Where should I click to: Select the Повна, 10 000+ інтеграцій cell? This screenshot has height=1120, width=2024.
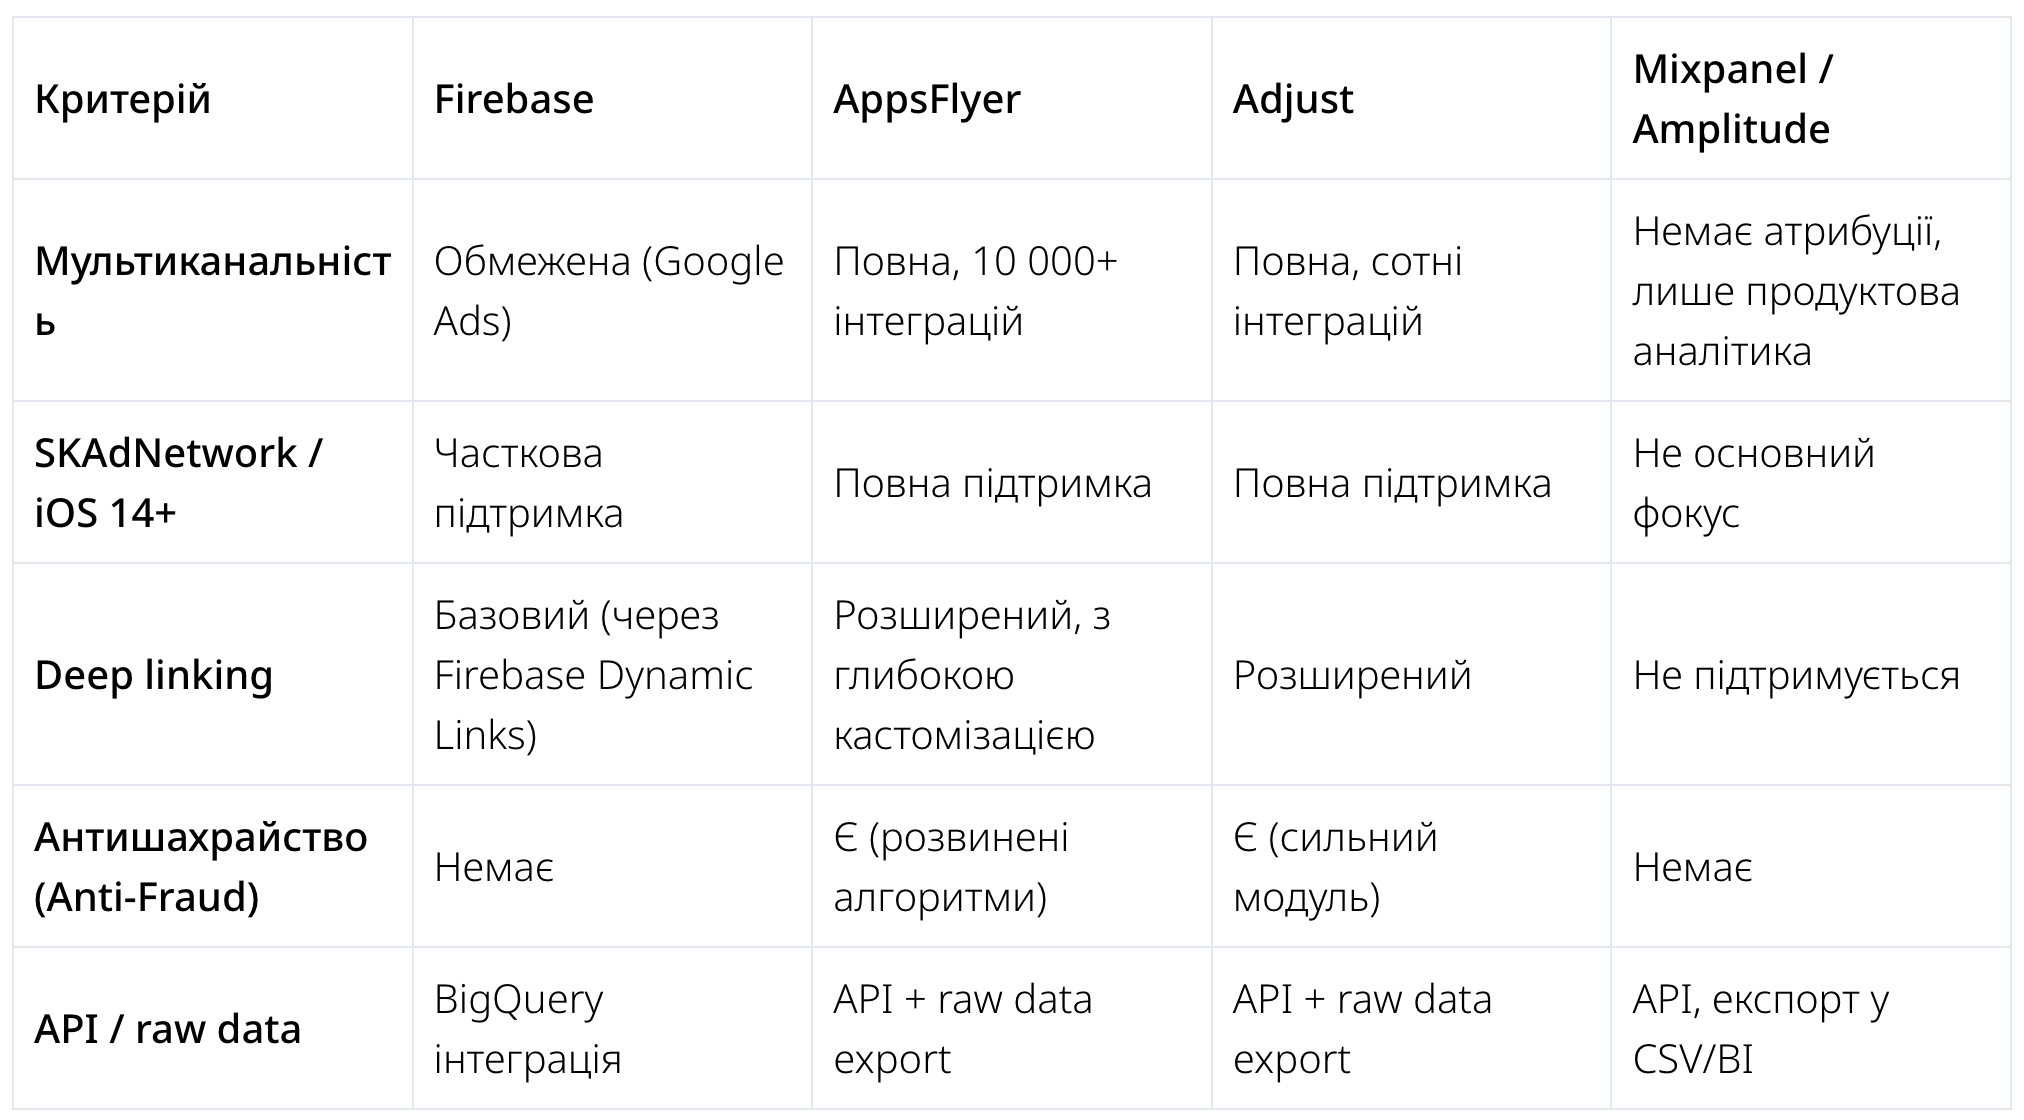pos(975,291)
